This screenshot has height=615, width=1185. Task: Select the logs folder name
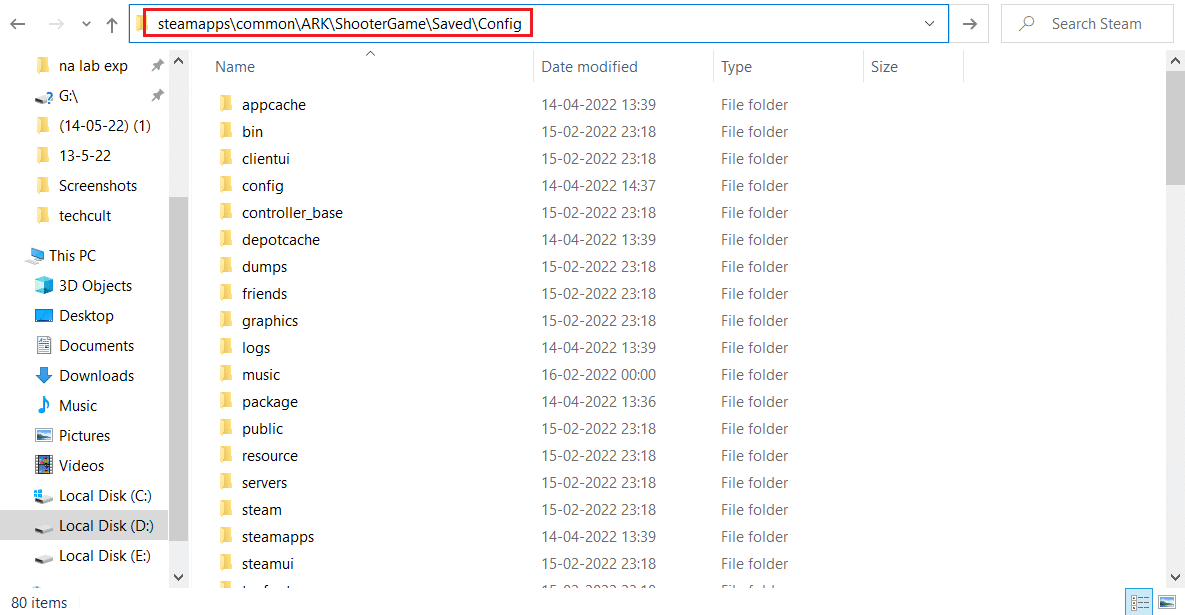(x=255, y=348)
